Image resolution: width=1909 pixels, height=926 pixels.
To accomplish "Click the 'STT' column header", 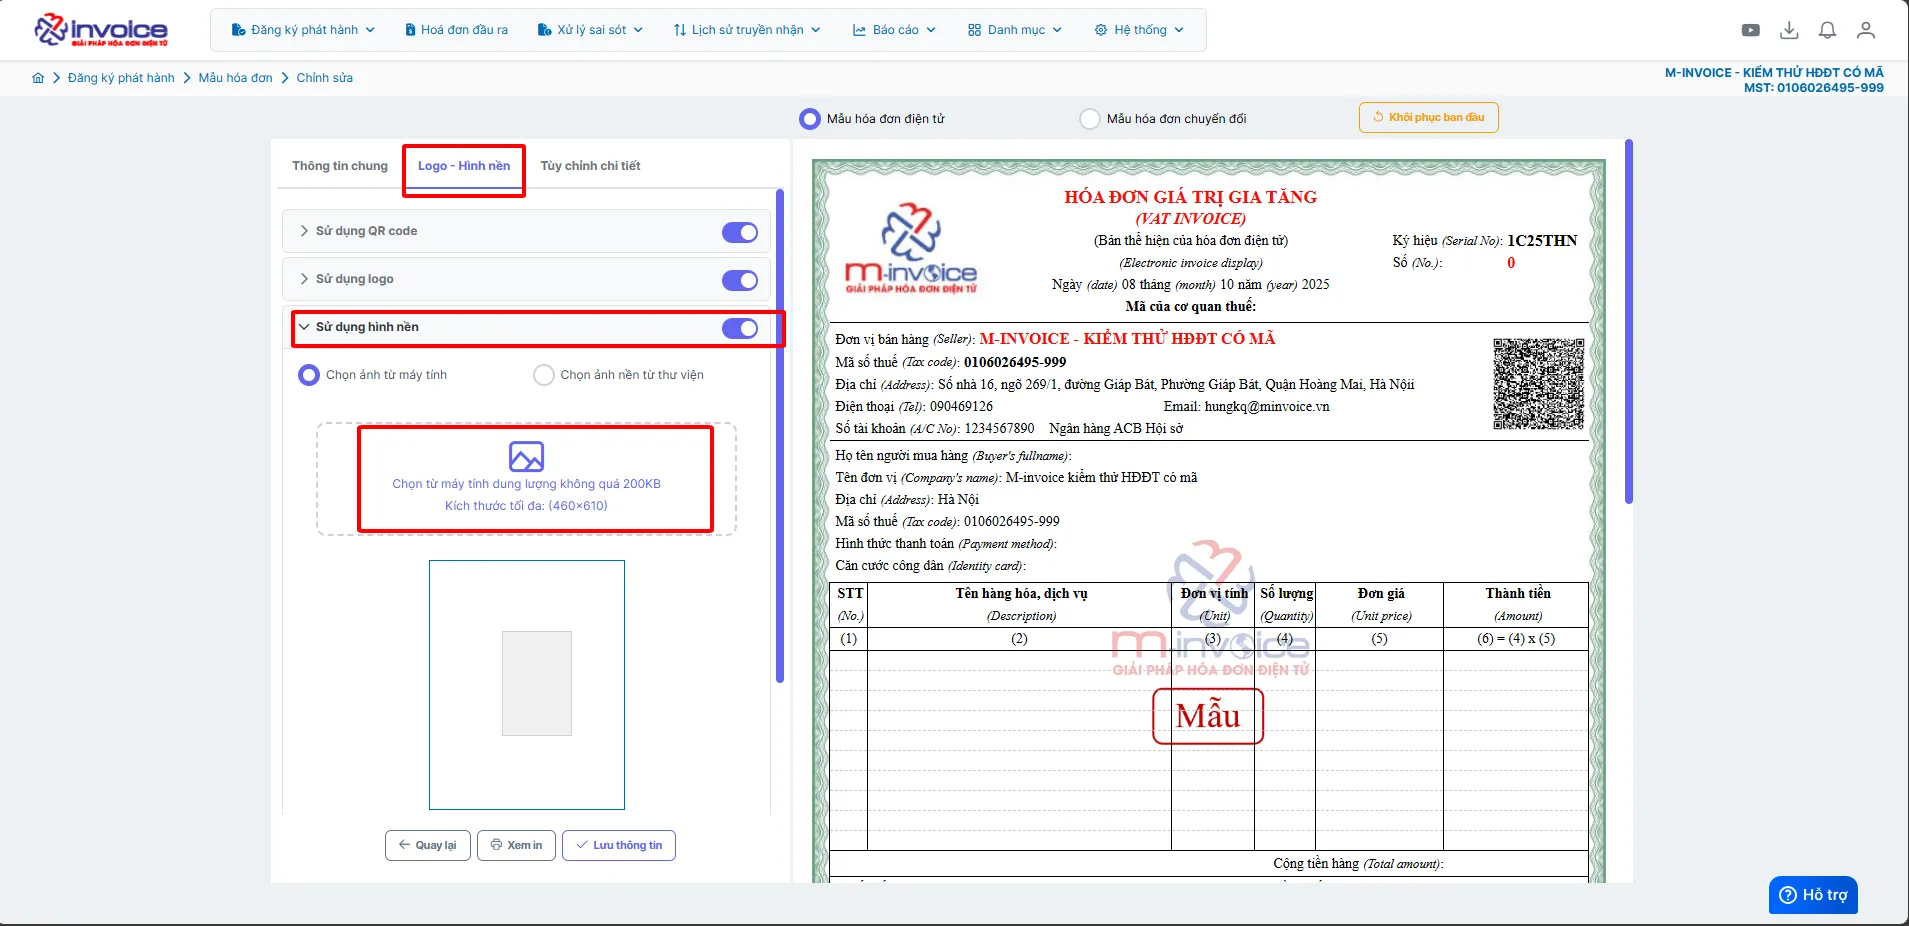I will [x=850, y=594].
